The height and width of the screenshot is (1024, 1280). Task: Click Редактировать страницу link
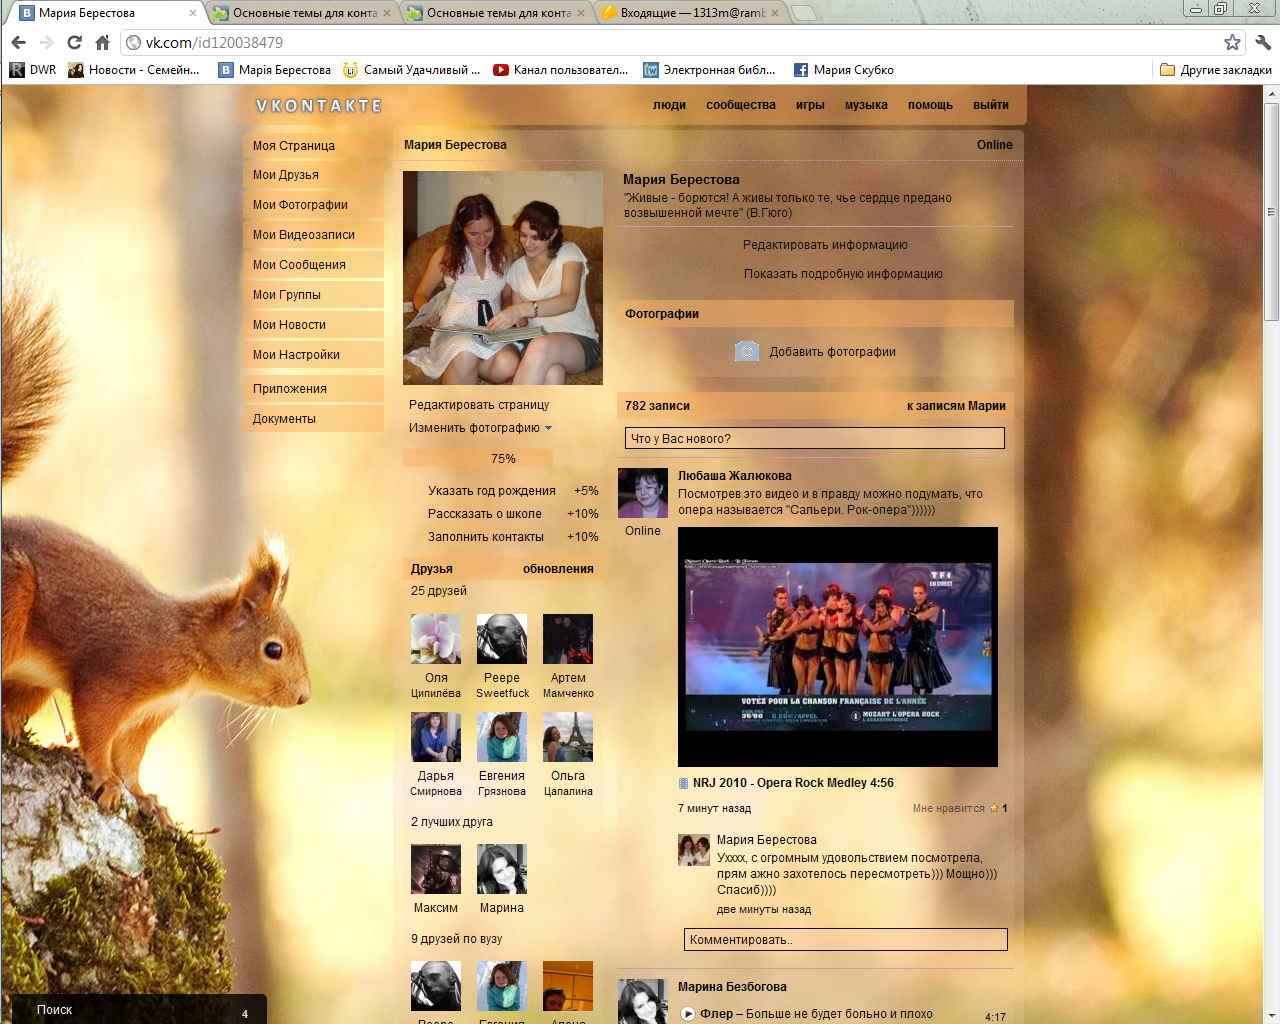click(479, 405)
